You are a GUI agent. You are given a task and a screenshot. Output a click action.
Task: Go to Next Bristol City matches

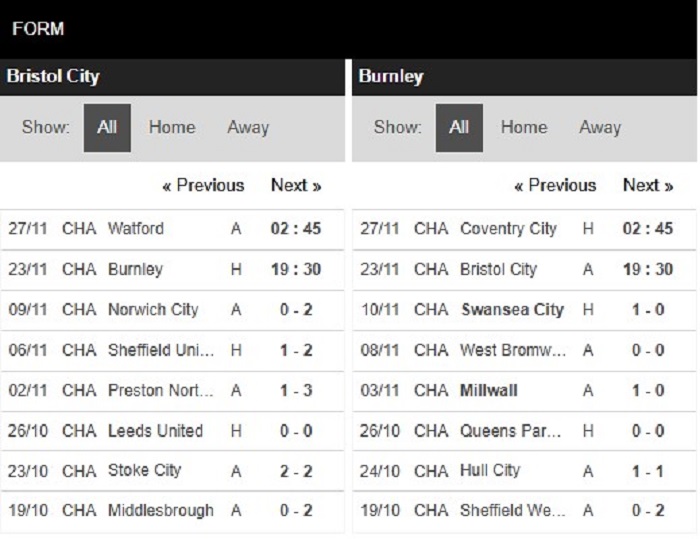coord(296,185)
